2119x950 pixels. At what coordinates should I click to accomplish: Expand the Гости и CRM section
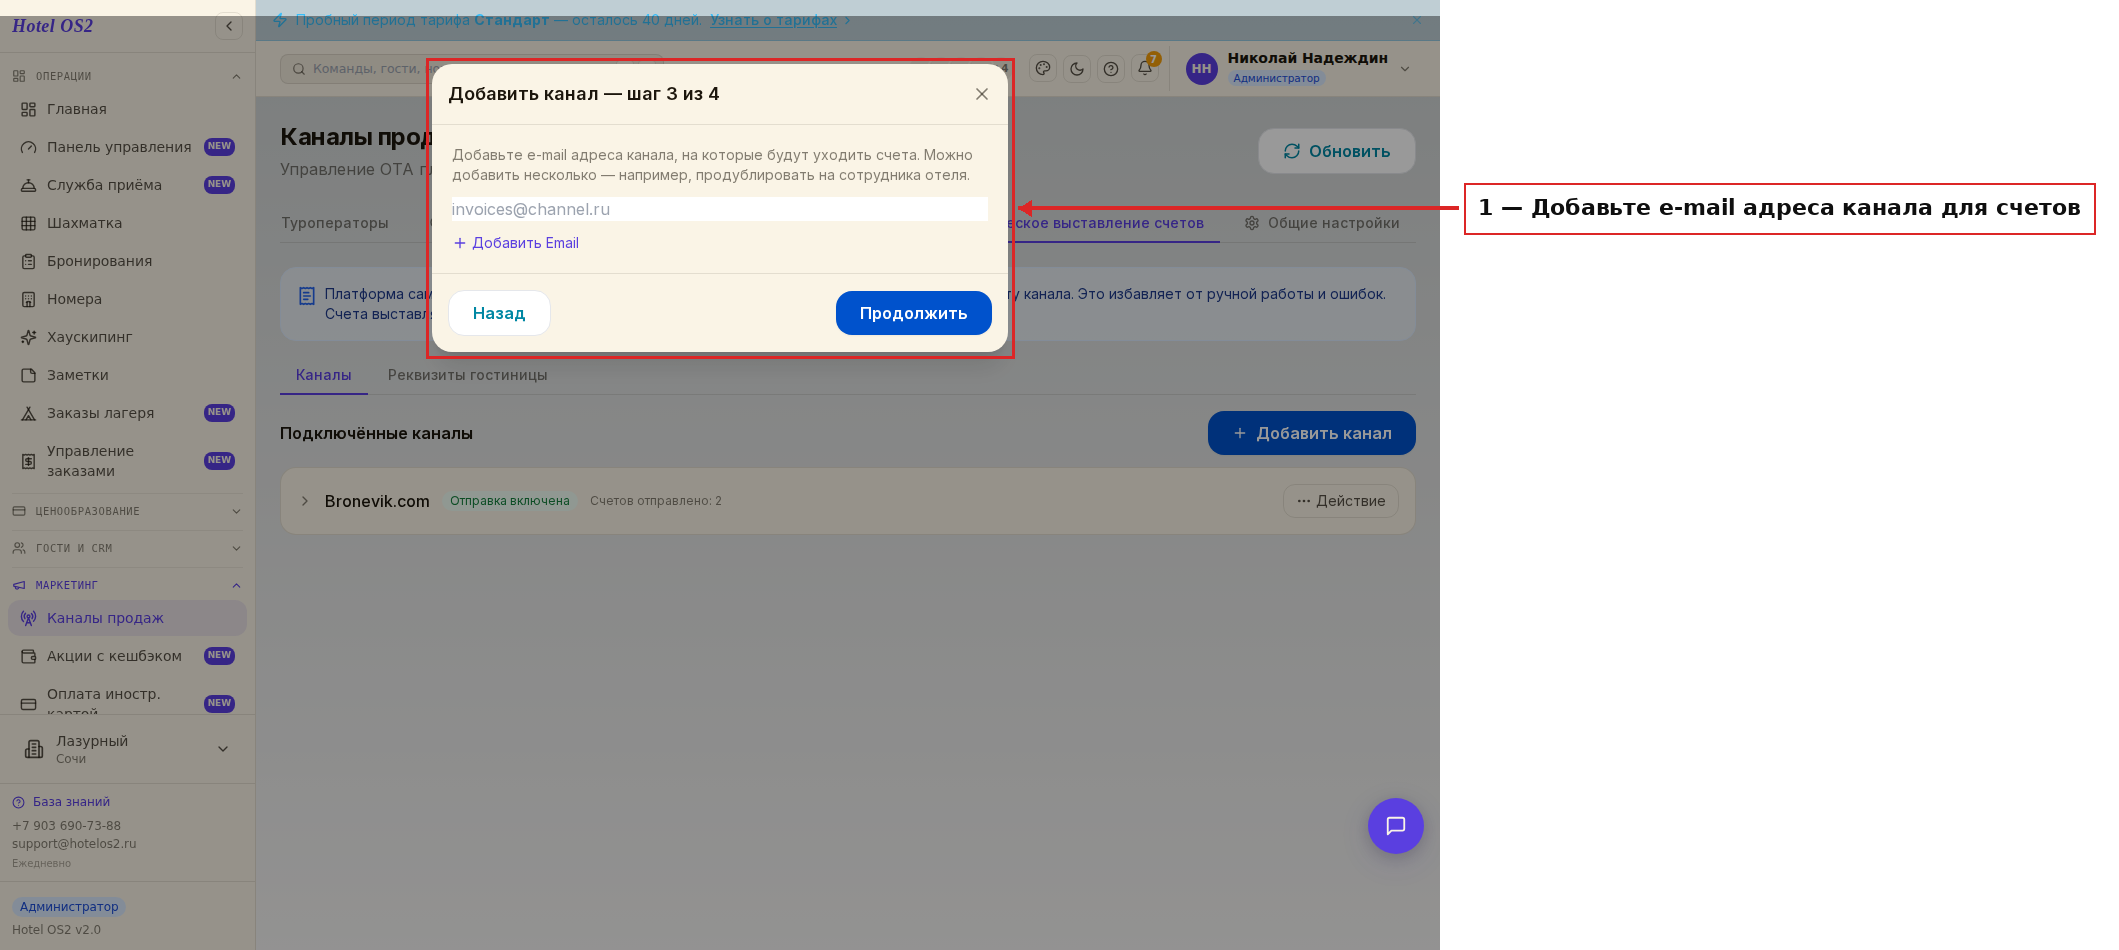(x=127, y=548)
